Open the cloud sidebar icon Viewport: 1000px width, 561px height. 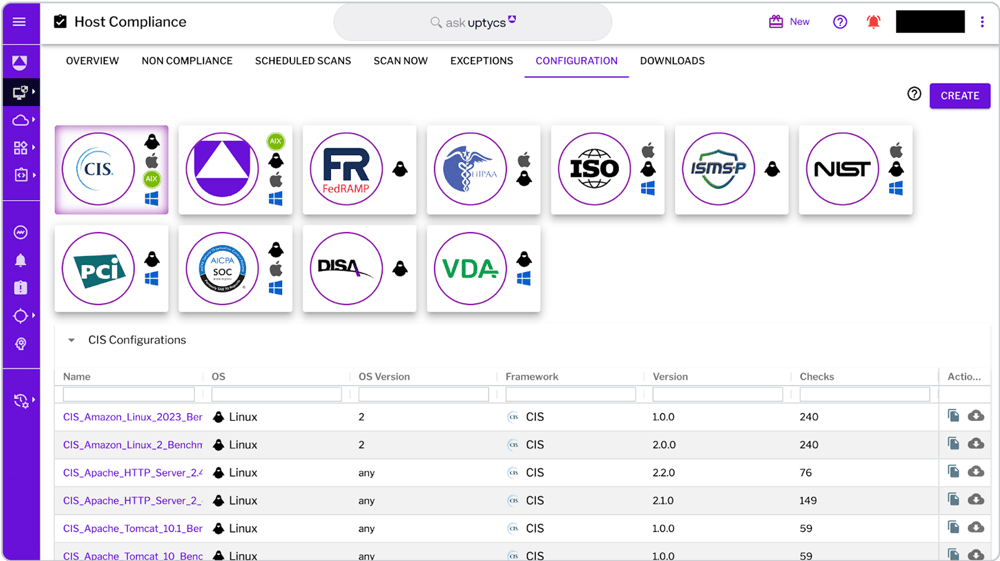pyautogui.click(x=20, y=120)
